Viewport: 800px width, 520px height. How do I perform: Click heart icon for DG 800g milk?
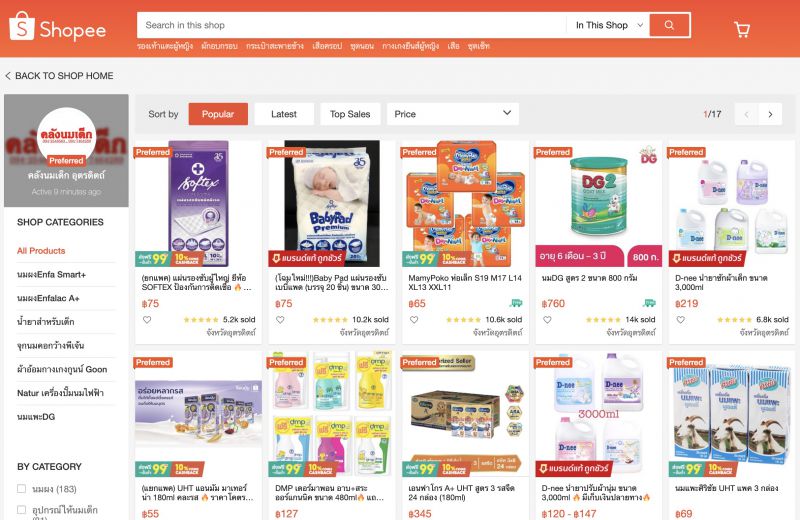[547, 320]
